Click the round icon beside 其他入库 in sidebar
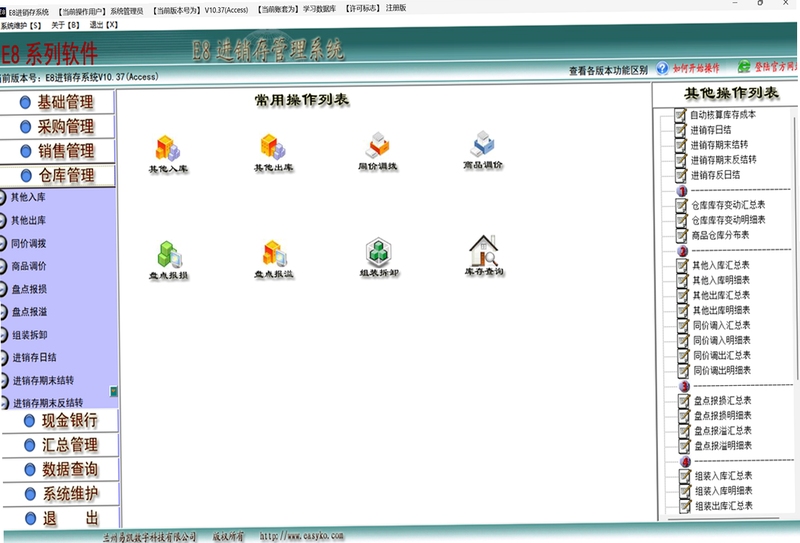Viewport: 800px width, 543px height. pyautogui.click(x=3, y=198)
